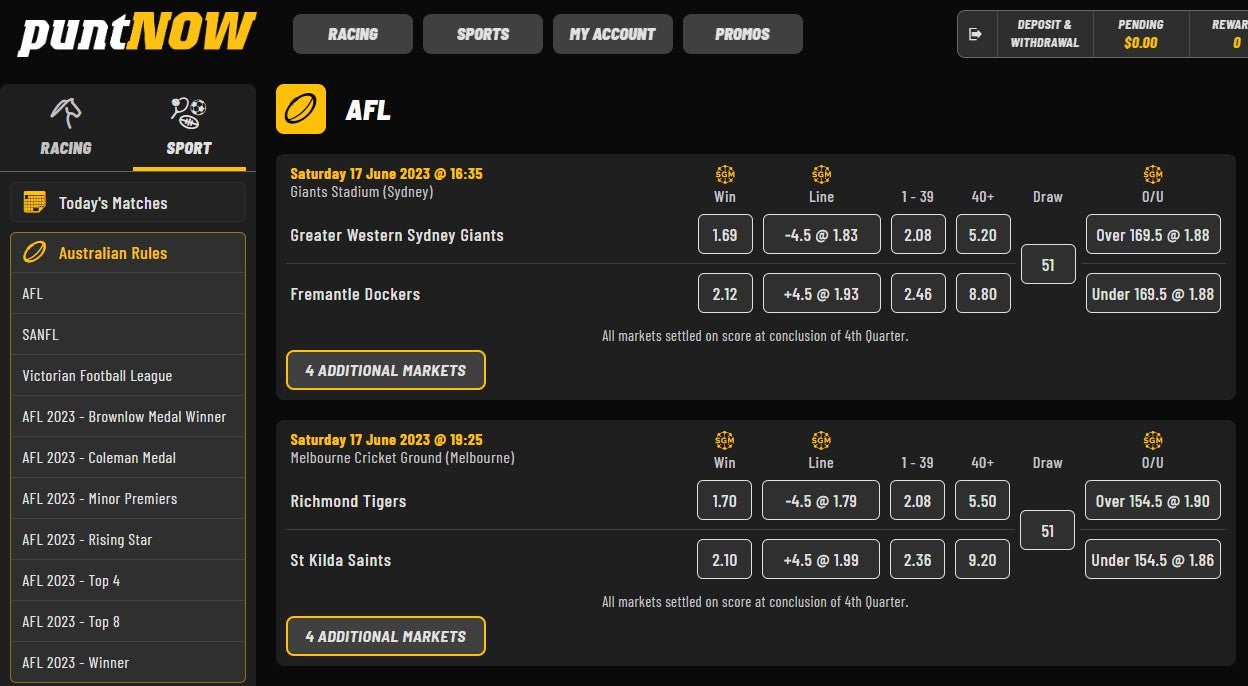Click Greater Western Sydney Giants team name
1248x686 pixels.
(397, 235)
